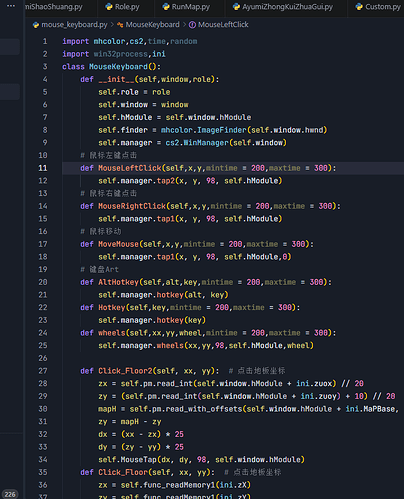Click Python icon on AyumiZhongKuiZhuaGui.py tab
Viewport: 404px width, 499px height.
(x=236, y=7)
